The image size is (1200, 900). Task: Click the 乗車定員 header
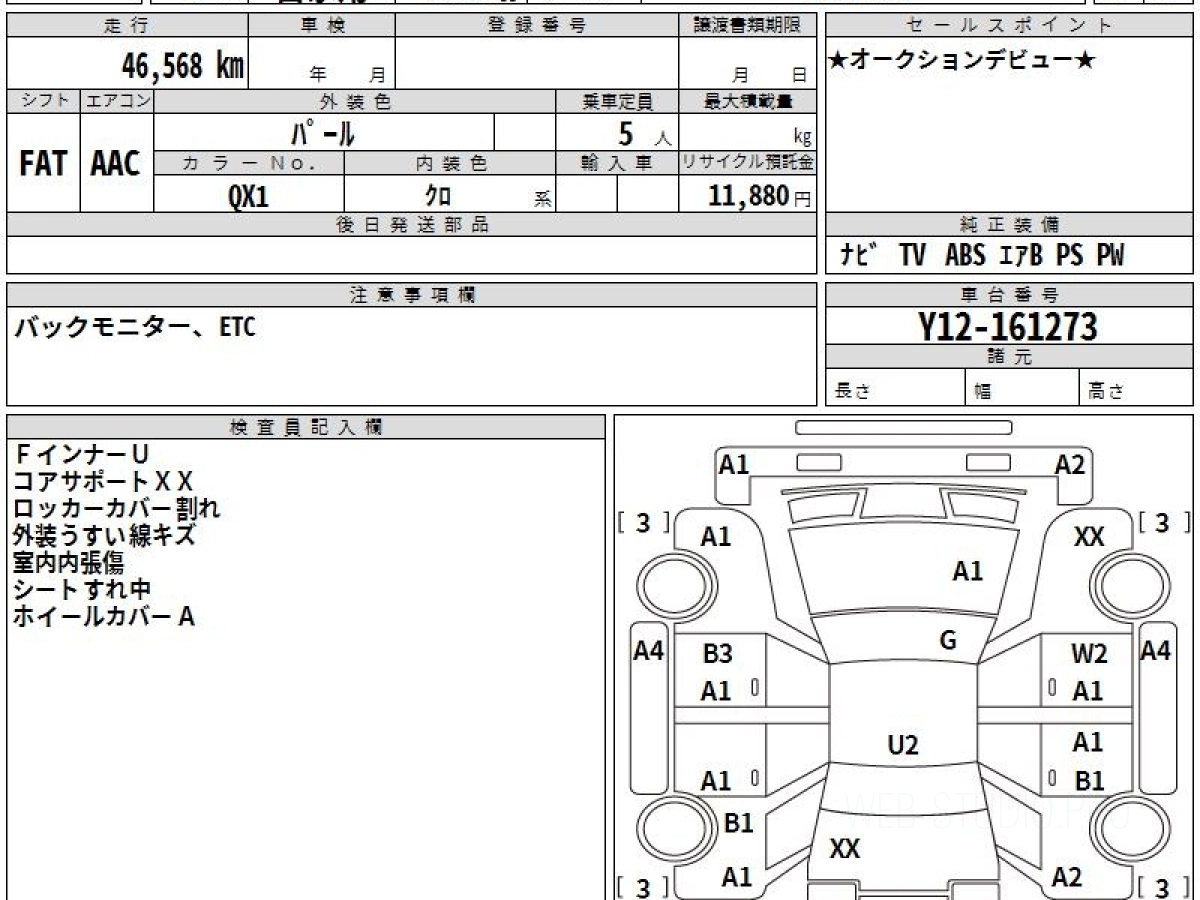pos(617,101)
